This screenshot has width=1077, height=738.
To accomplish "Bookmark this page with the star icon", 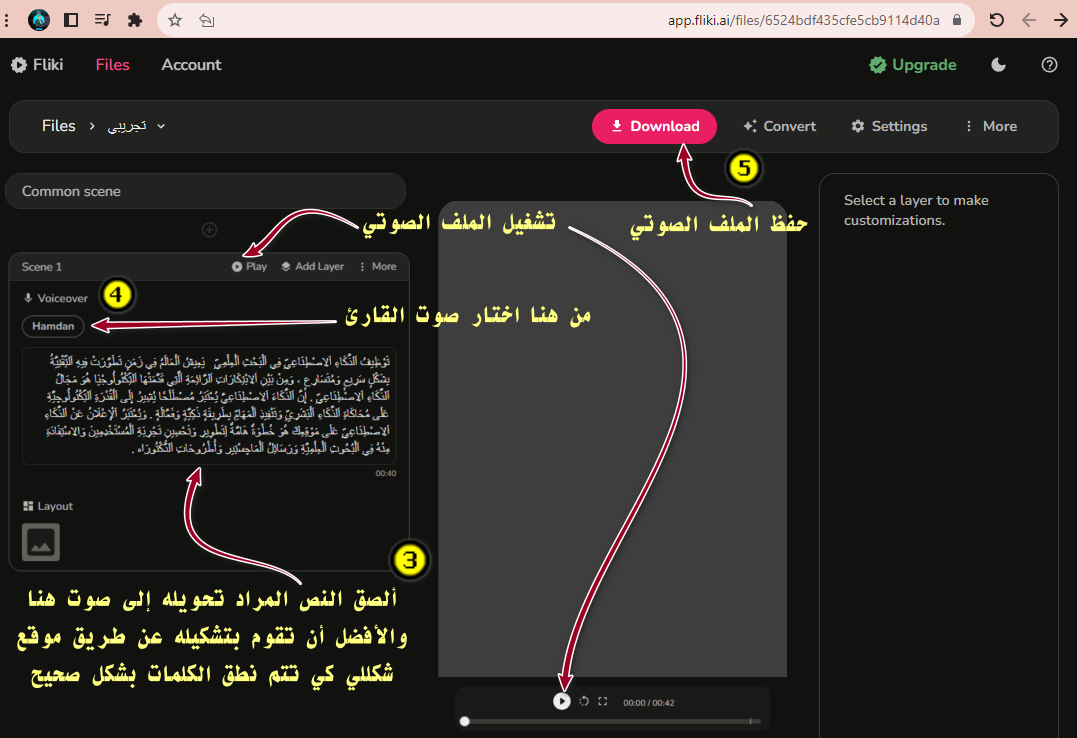I will [175, 19].
